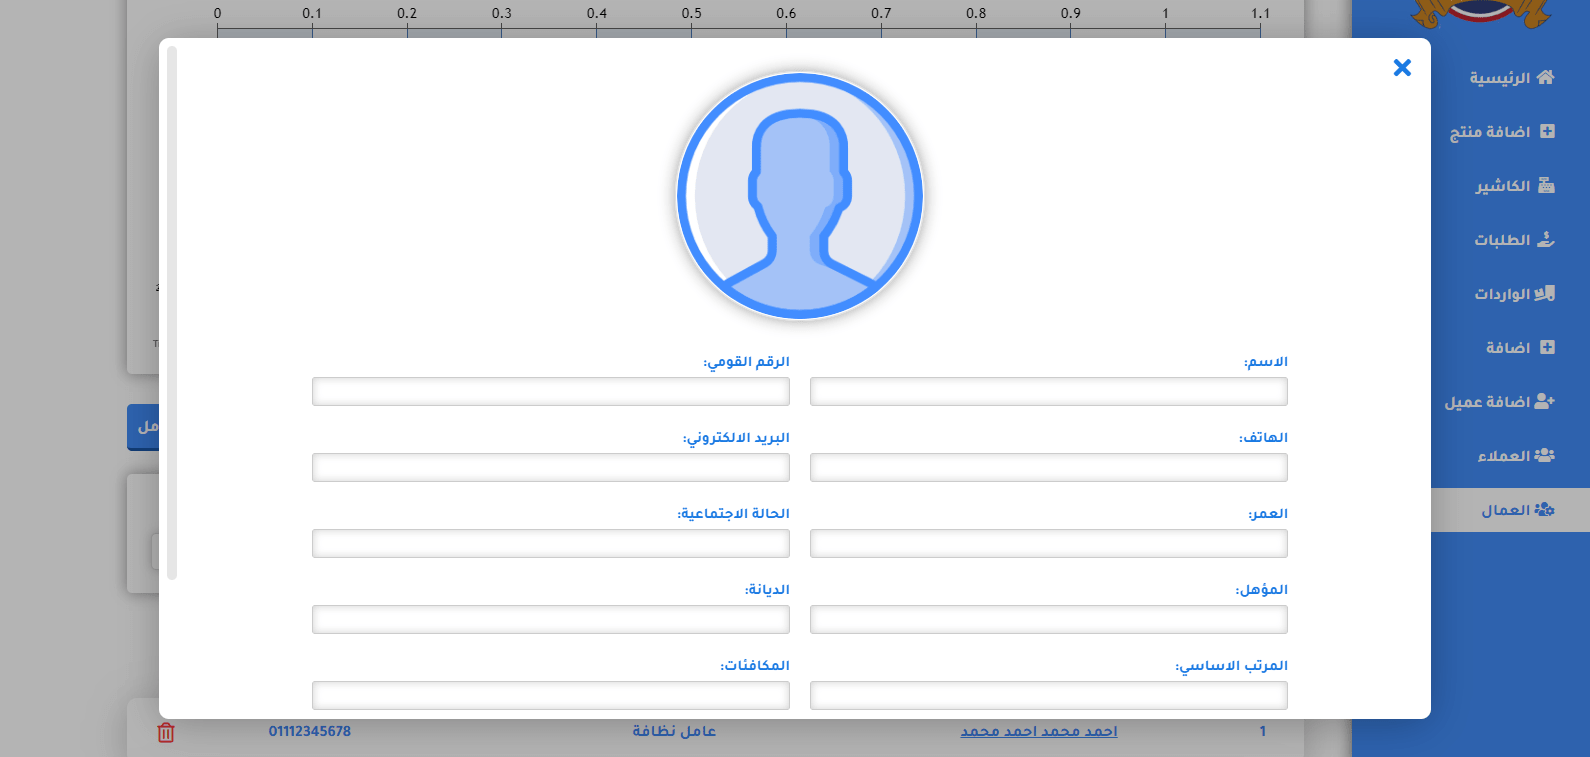Screen dimensions: 1590x757
Task: Click the الحالة الاجتماعية input field
Action: point(550,543)
